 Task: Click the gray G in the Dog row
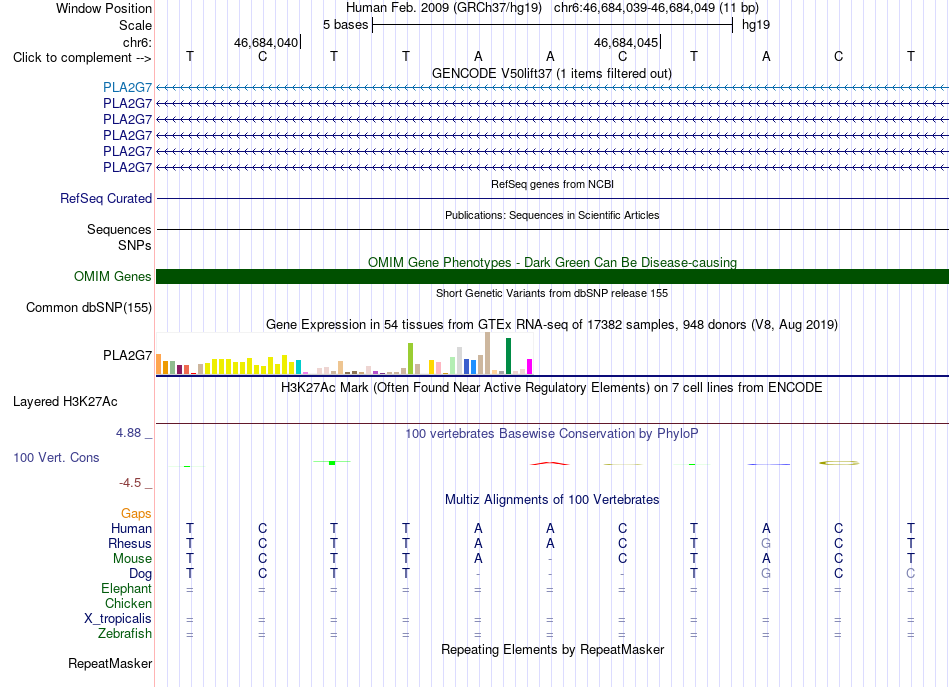(x=766, y=573)
